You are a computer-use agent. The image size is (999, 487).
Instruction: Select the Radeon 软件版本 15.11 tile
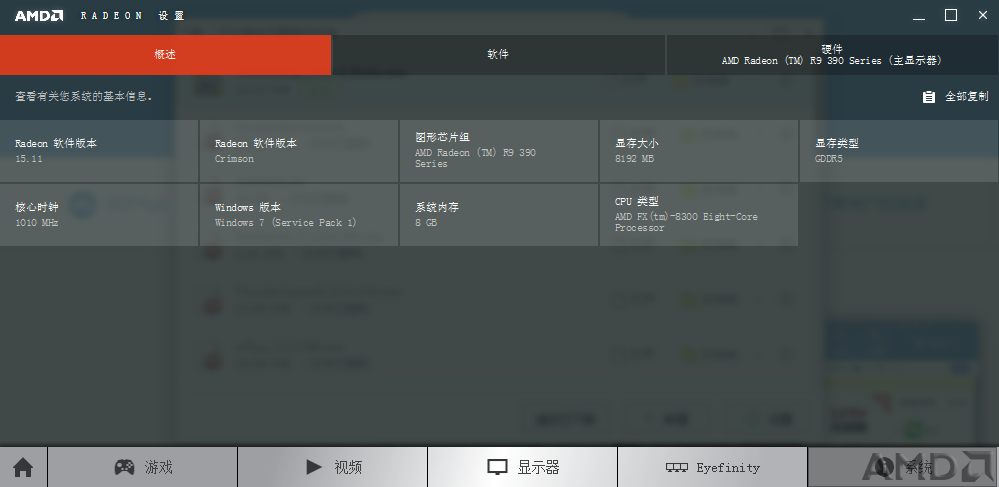99,151
